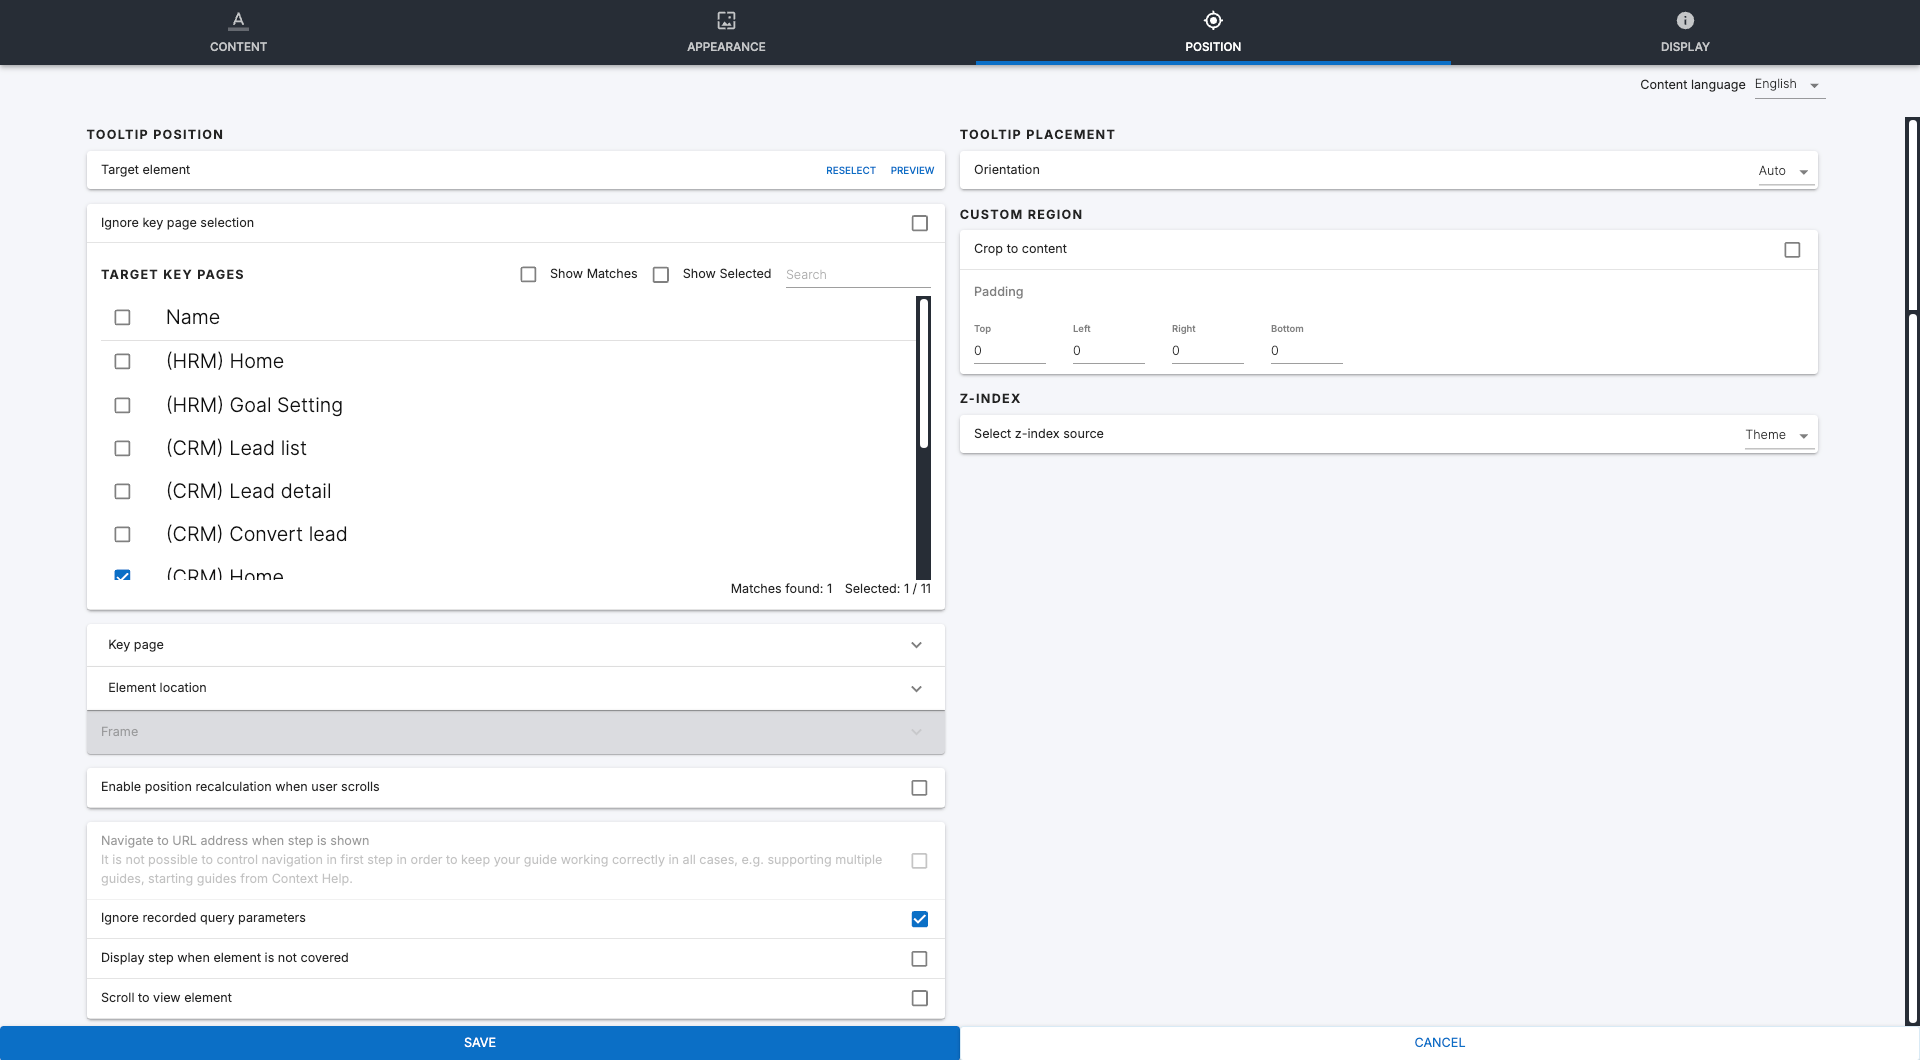Click the Position target icon
This screenshot has width=1920, height=1060.
coord(1213,20)
